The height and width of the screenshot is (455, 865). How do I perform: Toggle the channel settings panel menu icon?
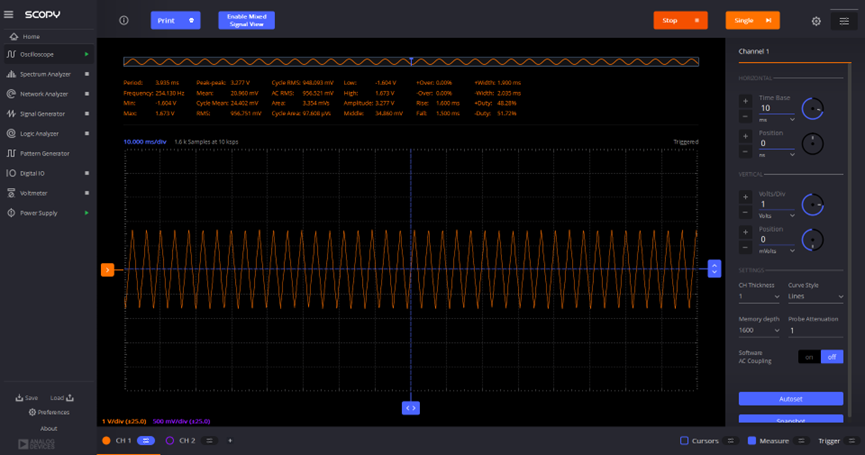844,21
